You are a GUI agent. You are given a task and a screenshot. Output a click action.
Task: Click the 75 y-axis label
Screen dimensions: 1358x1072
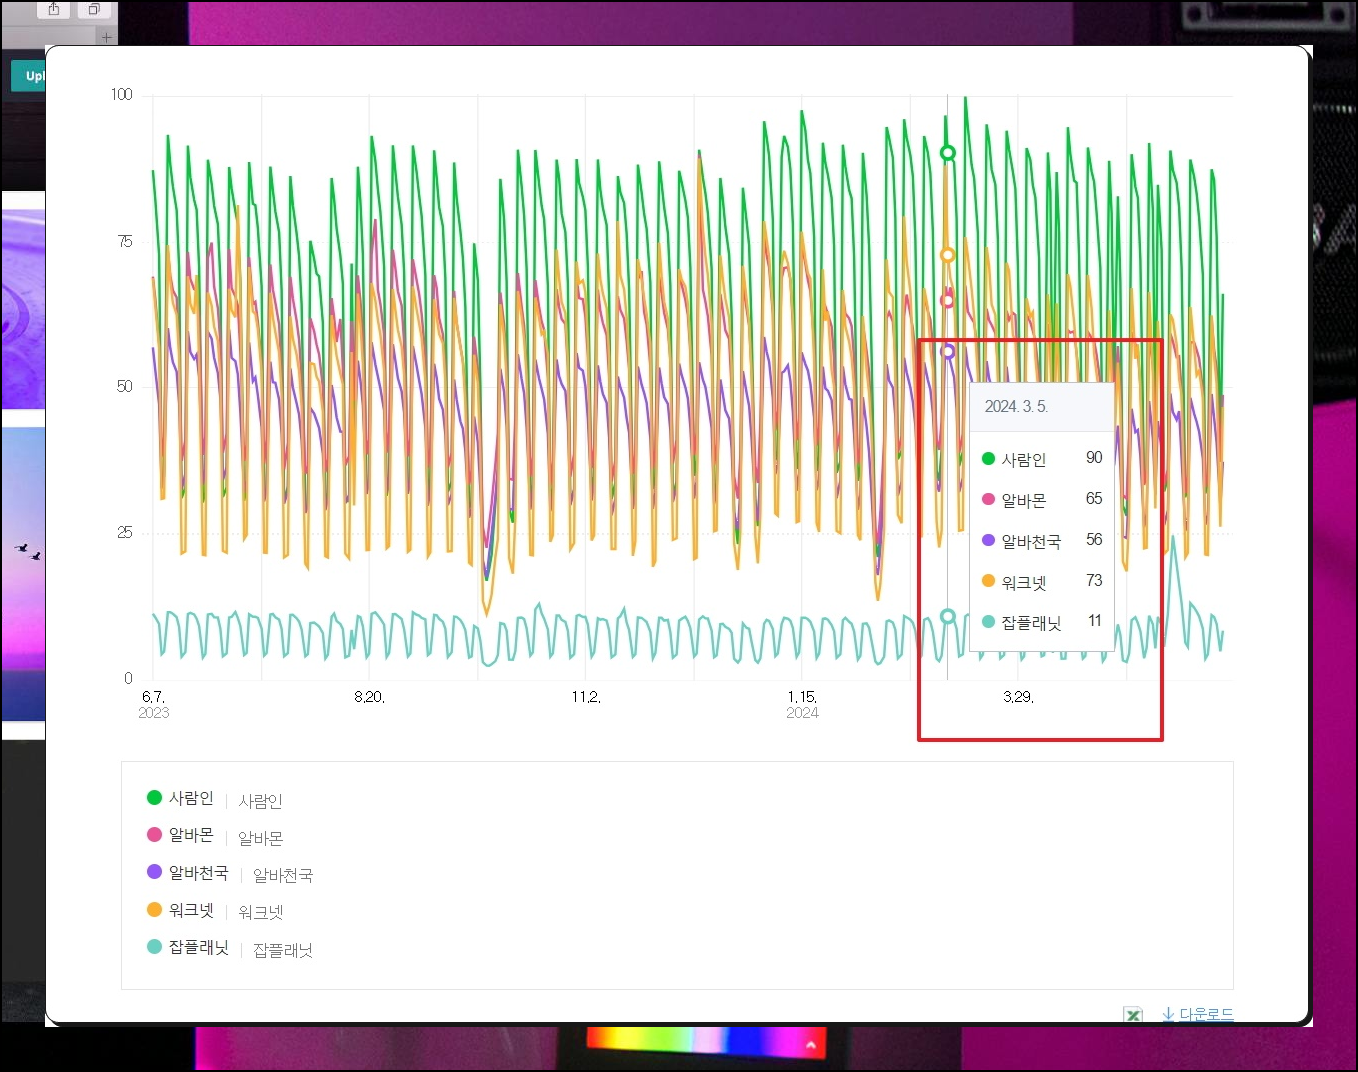tap(125, 241)
